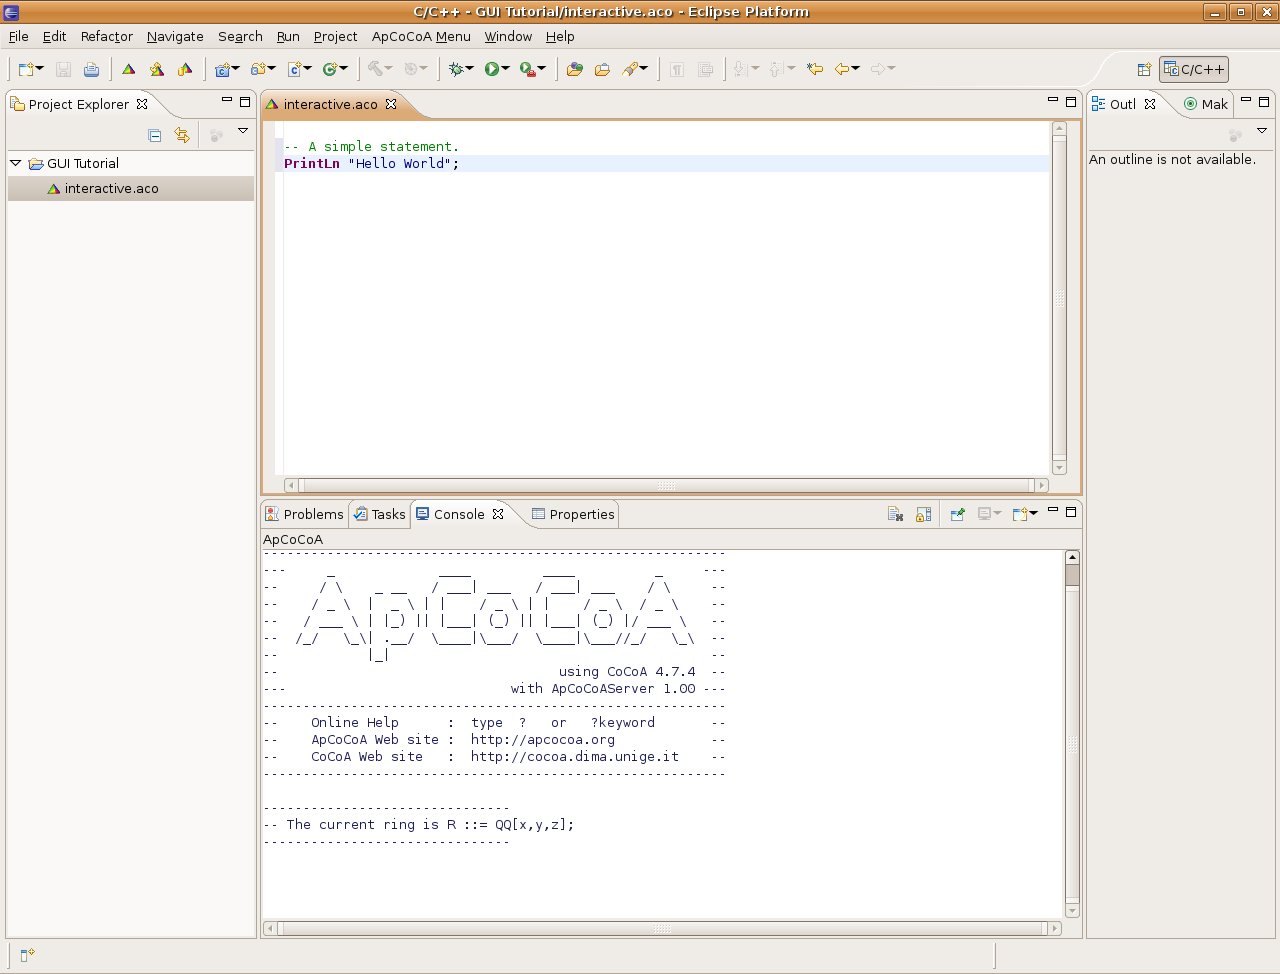1280x974 pixels.
Task: Click the Clear Console icon
Action: pos(895,514)
